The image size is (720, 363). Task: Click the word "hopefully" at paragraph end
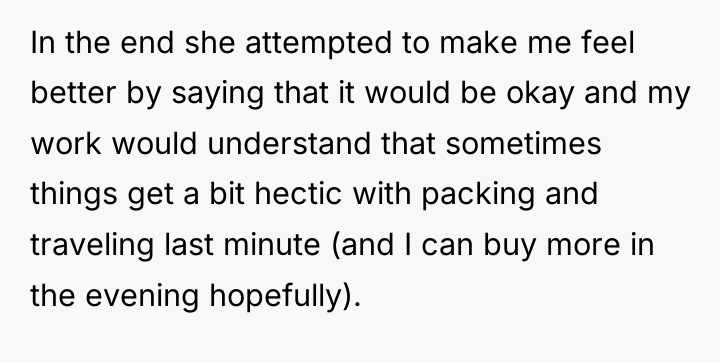(x=275, y=296)
